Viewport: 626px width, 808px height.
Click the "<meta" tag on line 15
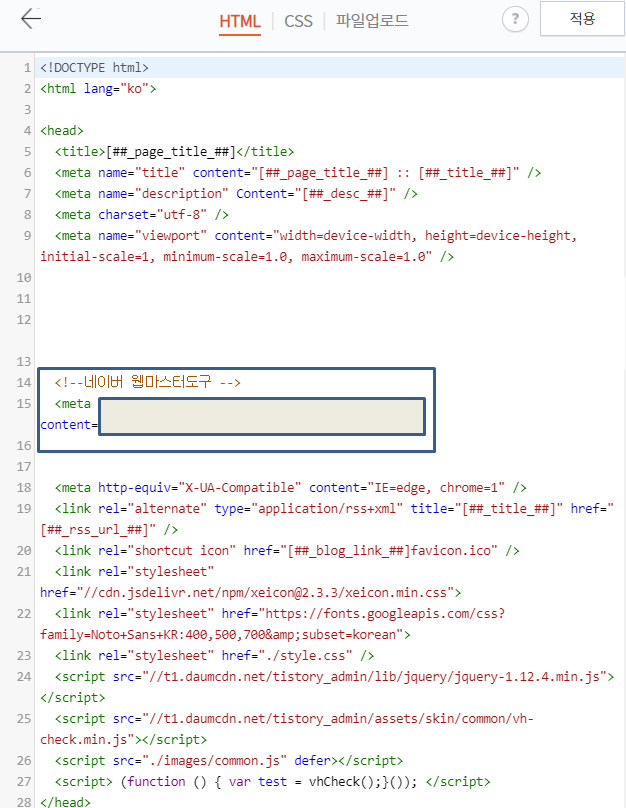pos(73,403)
